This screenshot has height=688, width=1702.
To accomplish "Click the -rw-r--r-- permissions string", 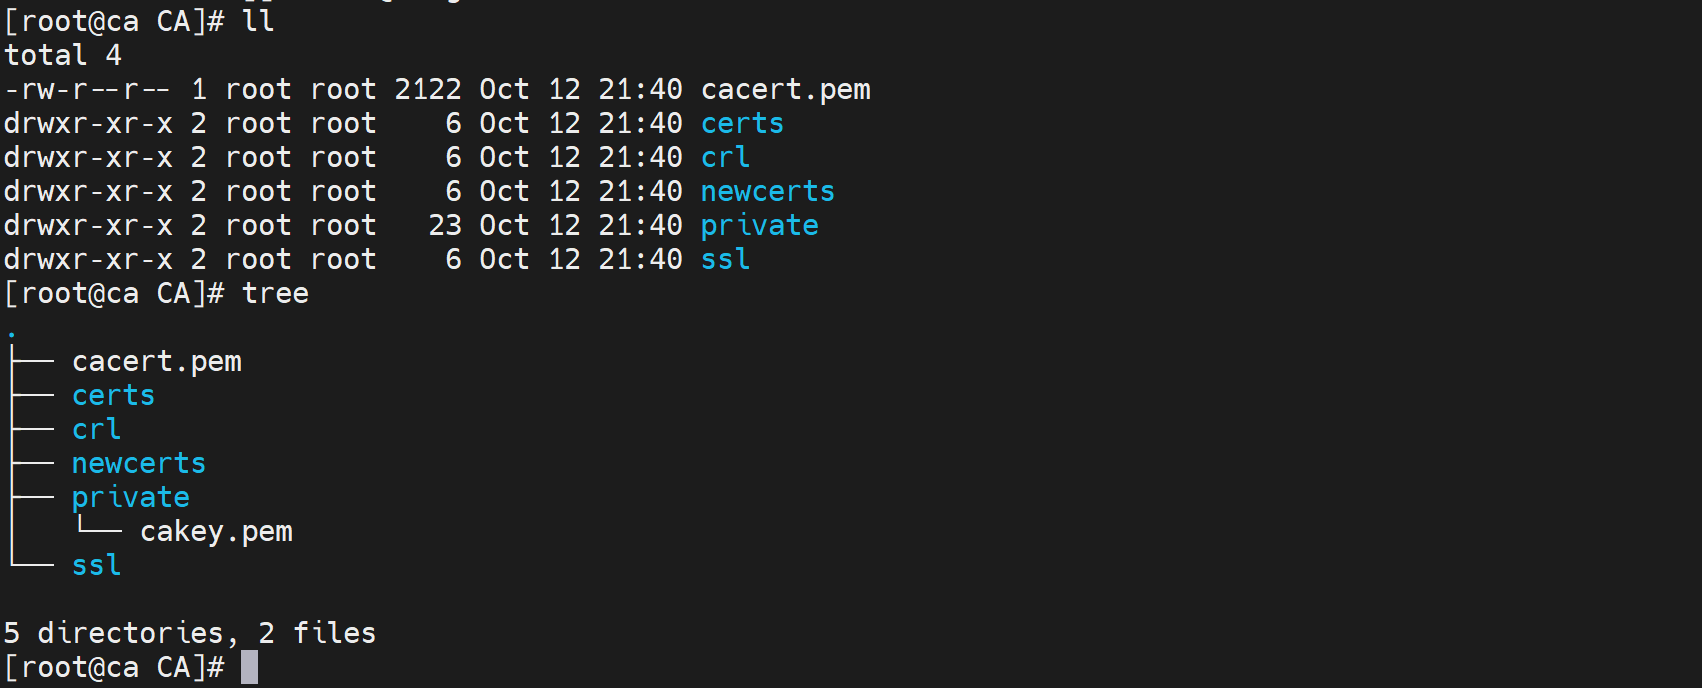I will (87, 90).
